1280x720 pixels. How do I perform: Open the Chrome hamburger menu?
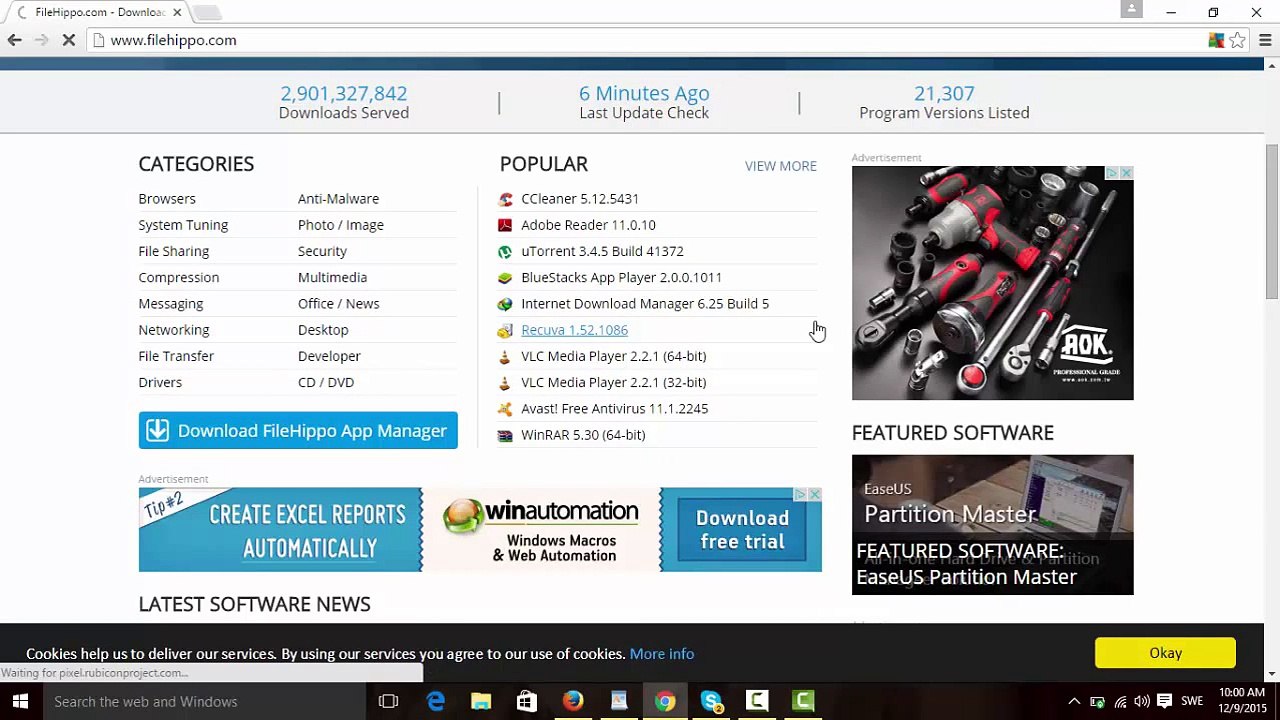click(x=1265, y=40)
